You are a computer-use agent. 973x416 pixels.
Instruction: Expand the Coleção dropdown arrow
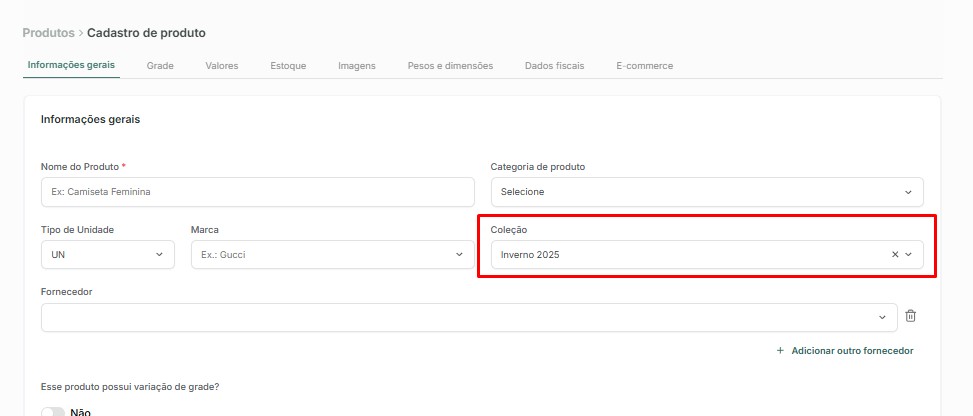click(x=908, y=255)
